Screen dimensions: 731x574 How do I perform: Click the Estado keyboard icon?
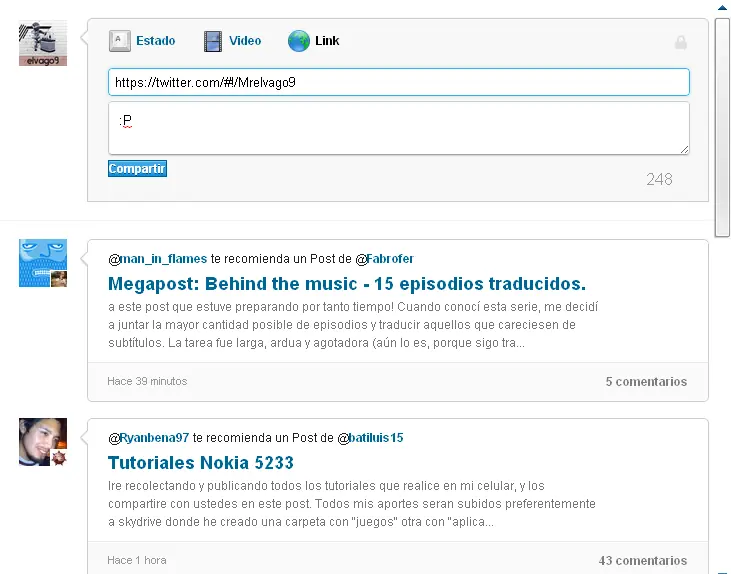pos(119,41)
